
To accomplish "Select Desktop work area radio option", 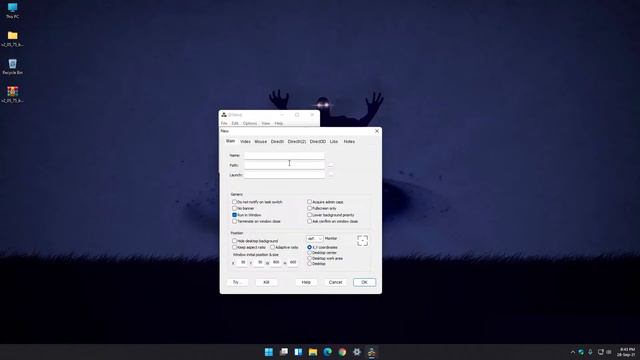I will [309, 258].
